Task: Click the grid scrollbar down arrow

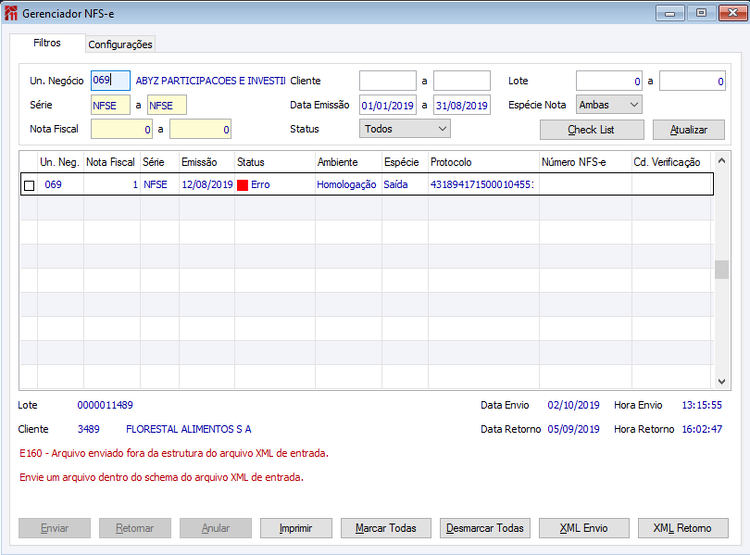Action: point(722,381)
